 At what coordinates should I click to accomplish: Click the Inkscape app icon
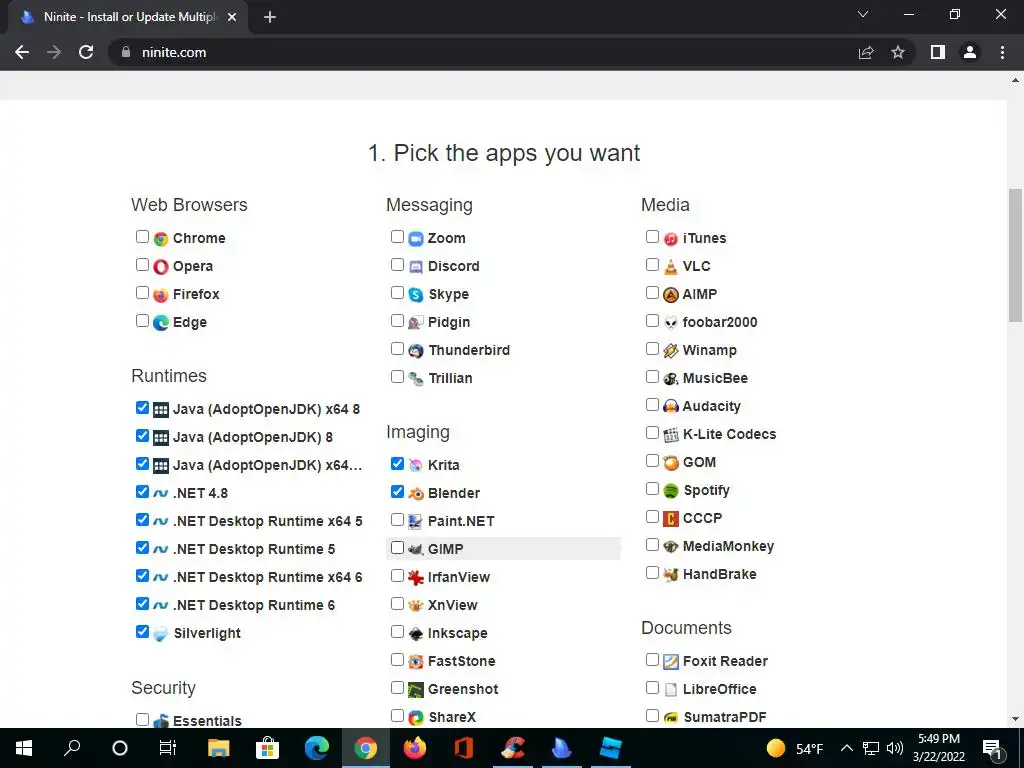[416, 633]
